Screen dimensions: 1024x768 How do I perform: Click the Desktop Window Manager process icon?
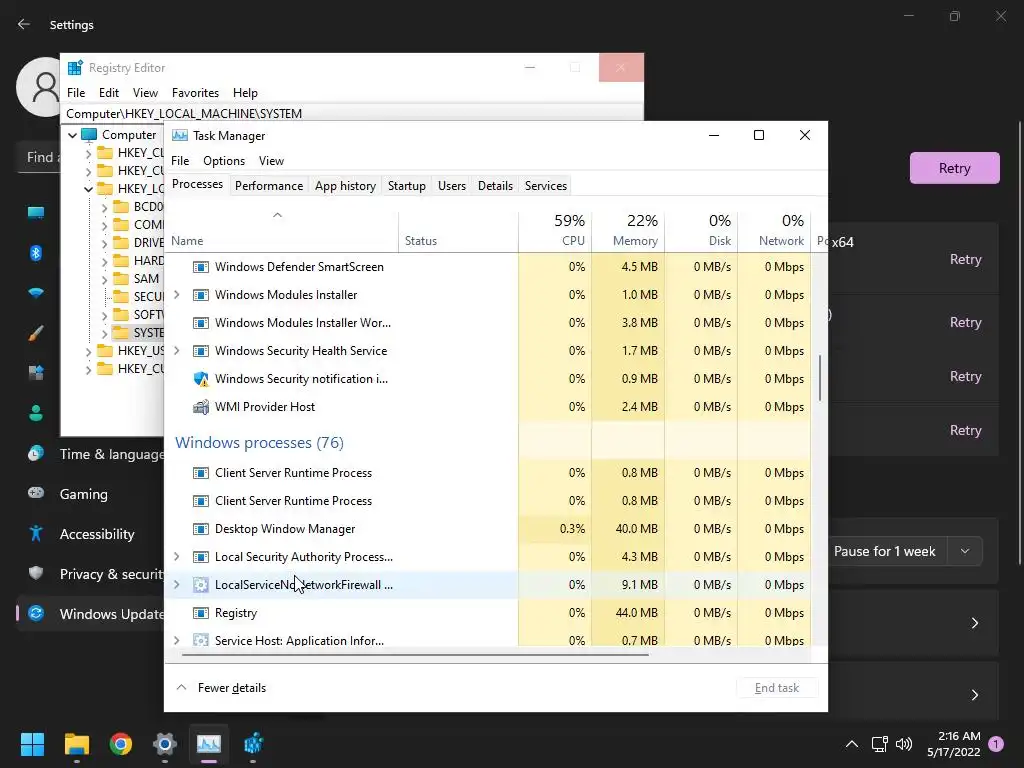point(201,529)
